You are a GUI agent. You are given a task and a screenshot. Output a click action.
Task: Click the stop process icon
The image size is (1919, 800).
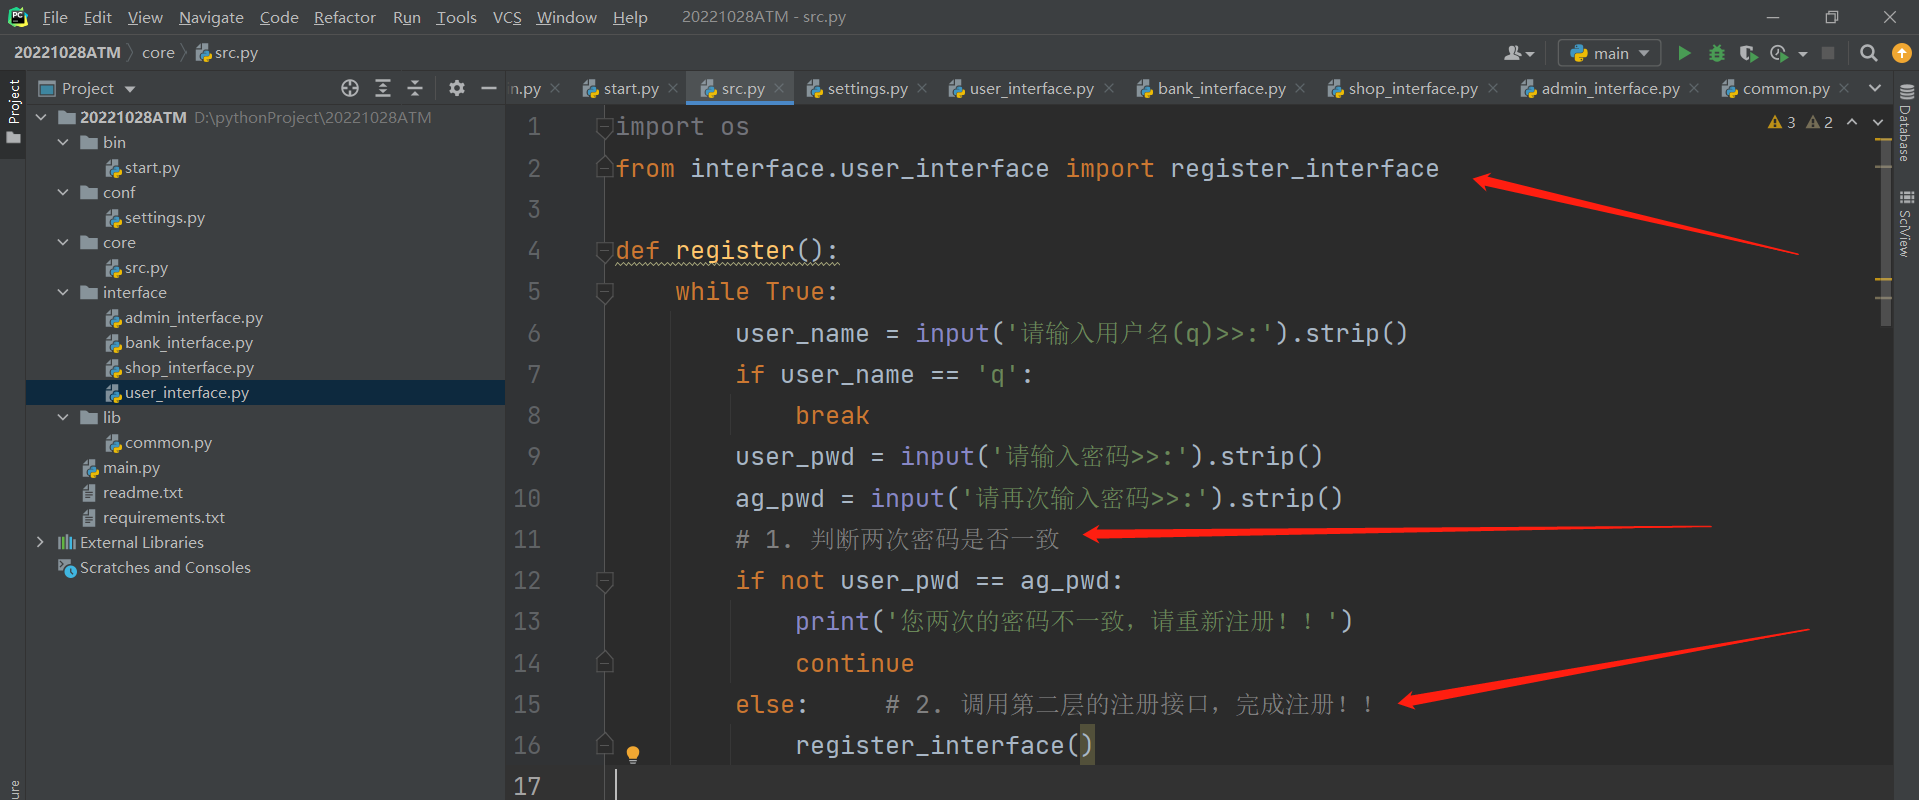[1828, 53]
